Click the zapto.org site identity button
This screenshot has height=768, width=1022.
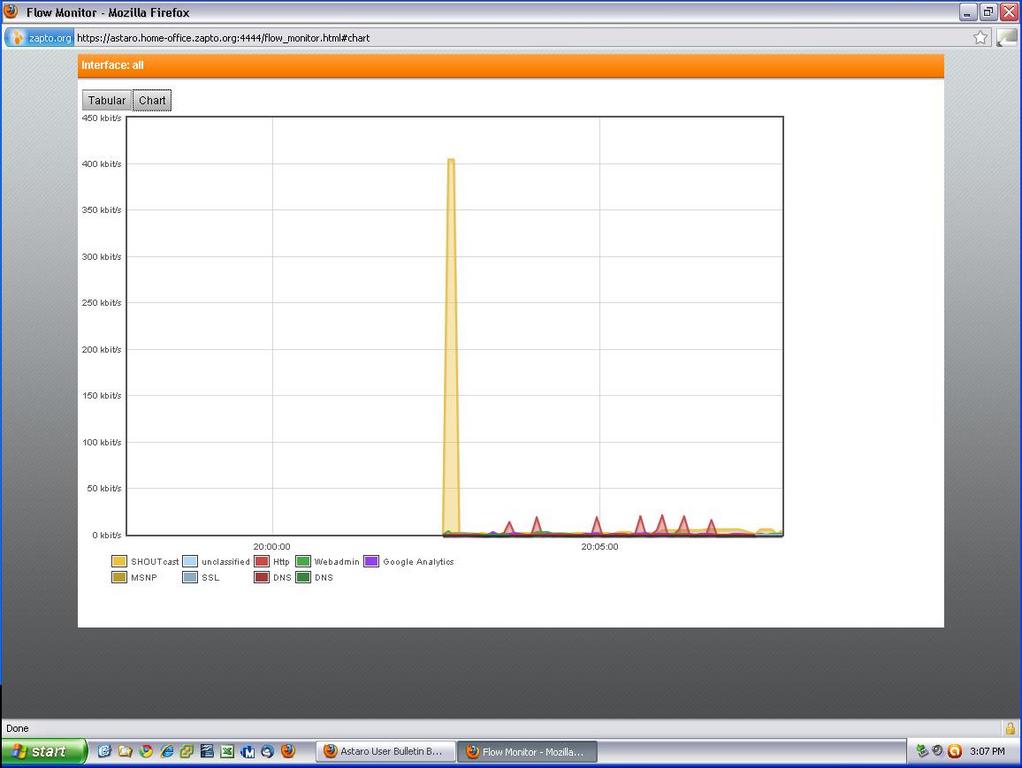click(40, 38)
